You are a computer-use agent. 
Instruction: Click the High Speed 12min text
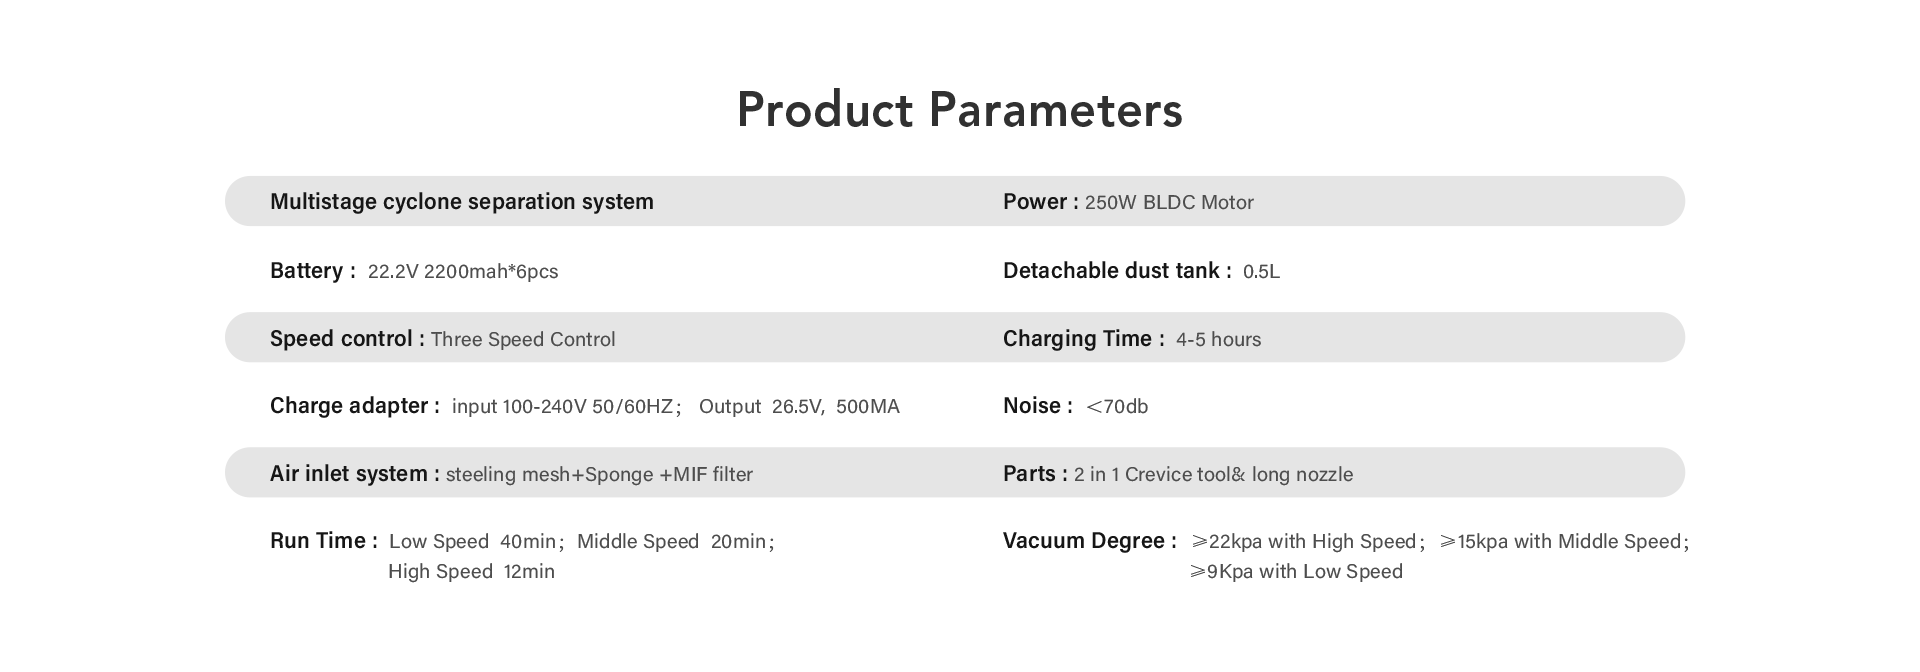[471, 572]
